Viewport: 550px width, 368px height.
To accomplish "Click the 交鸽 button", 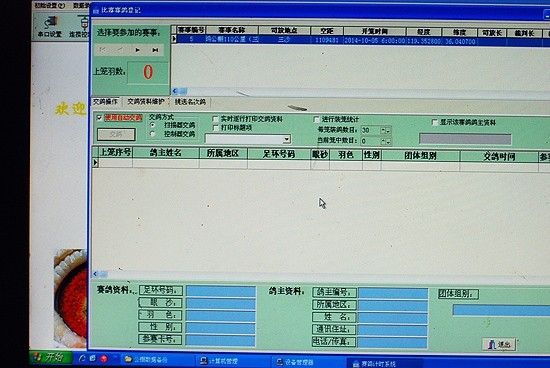I will coord(116,134).
